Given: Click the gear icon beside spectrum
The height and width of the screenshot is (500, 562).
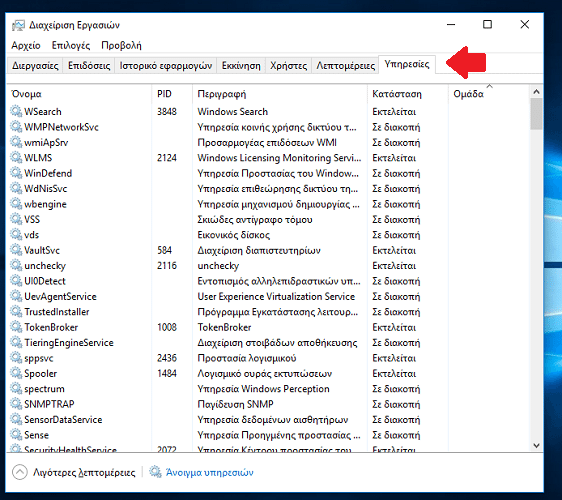Looking at the screenshot, I should tap(16, 389).
